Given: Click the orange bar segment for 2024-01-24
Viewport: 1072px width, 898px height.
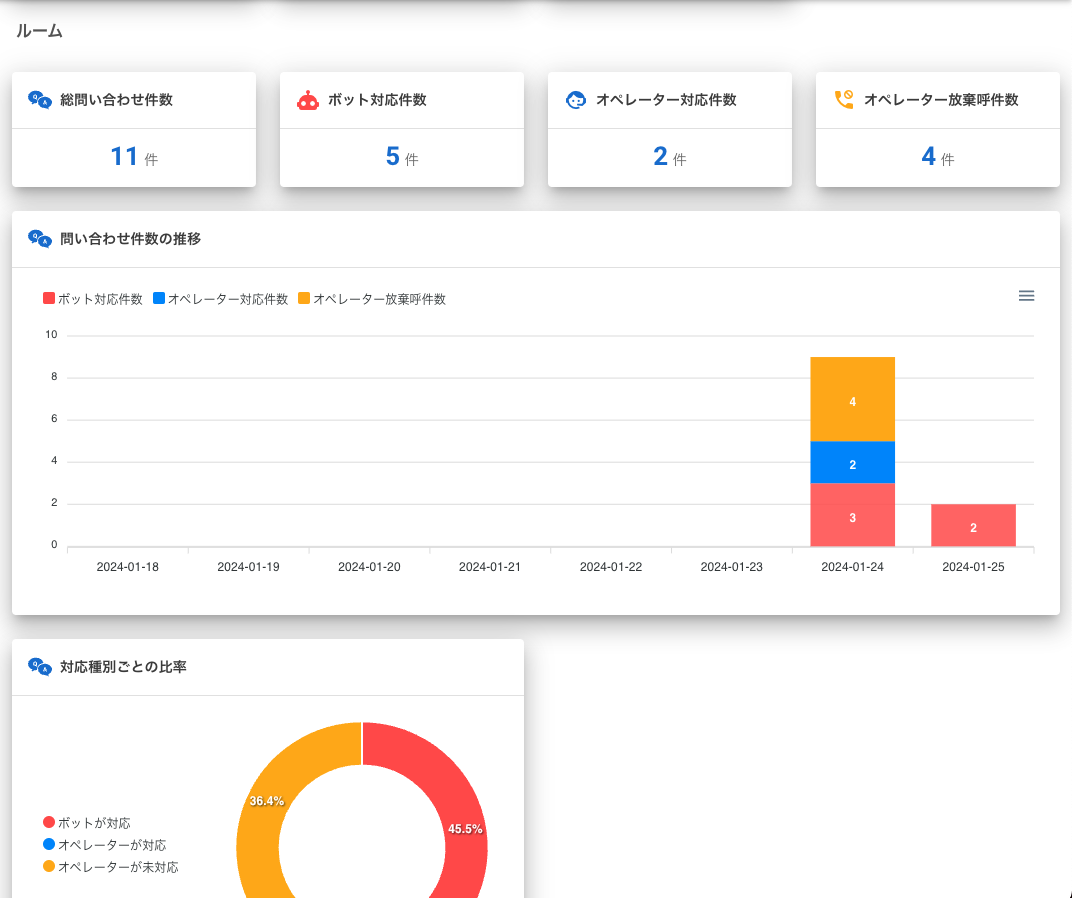Looking at the screenshot, I should [852, 399].
